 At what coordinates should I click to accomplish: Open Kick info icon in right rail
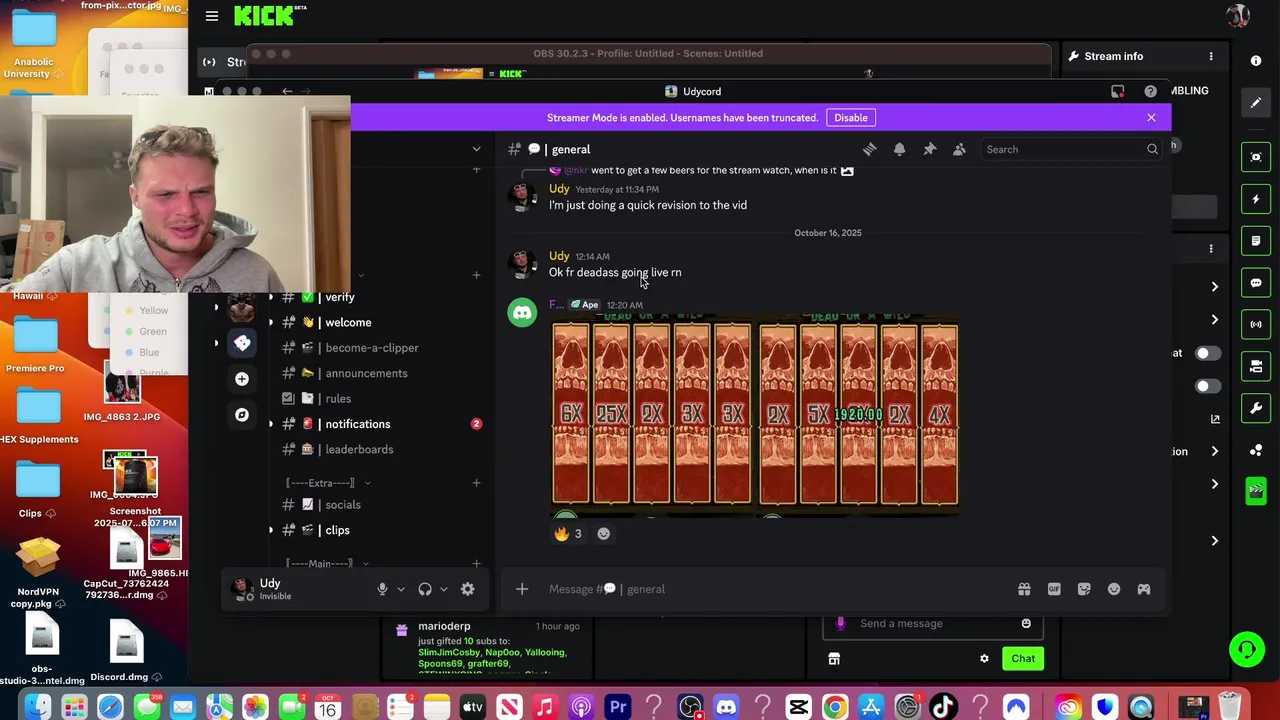1256,60
